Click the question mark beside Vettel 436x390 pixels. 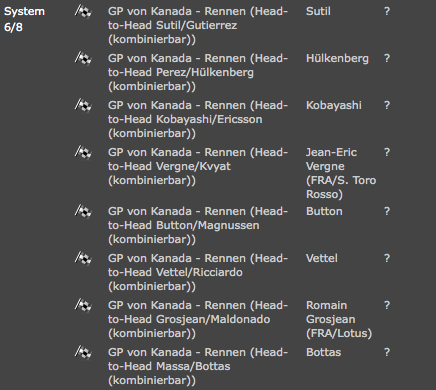(387, 258)
